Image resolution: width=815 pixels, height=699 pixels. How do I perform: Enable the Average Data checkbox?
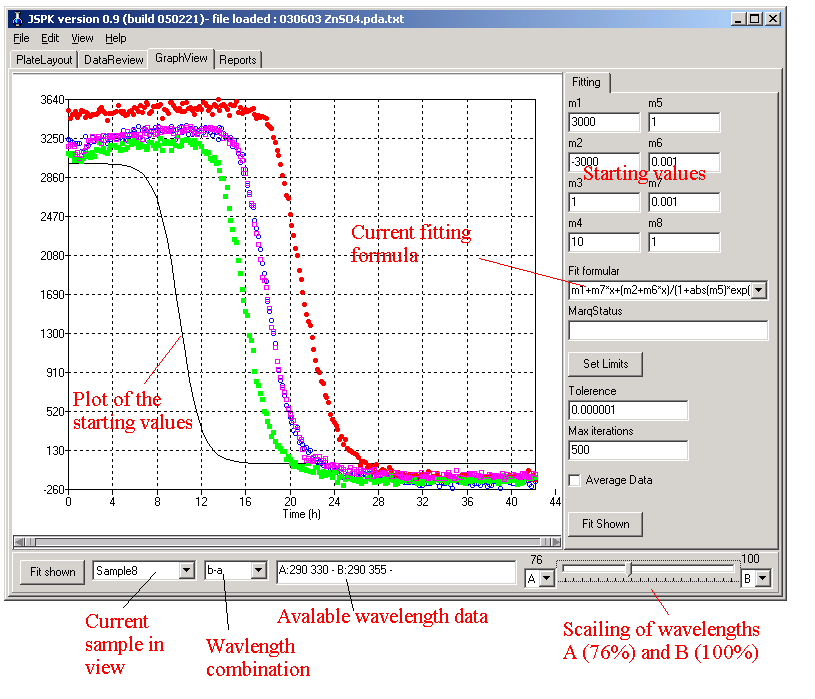pos(574,480)
